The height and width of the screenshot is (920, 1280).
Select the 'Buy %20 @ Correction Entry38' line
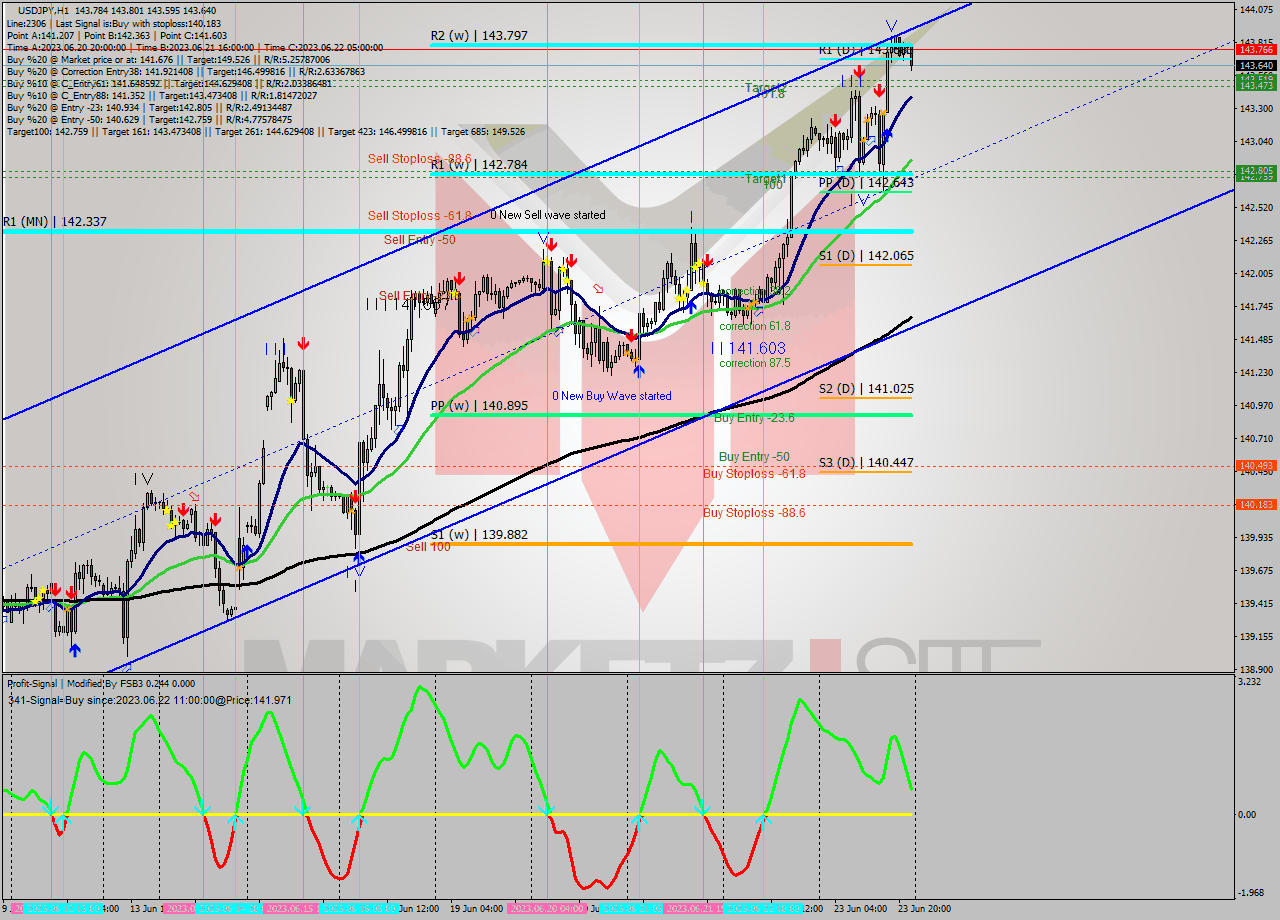tap(186, 72)
